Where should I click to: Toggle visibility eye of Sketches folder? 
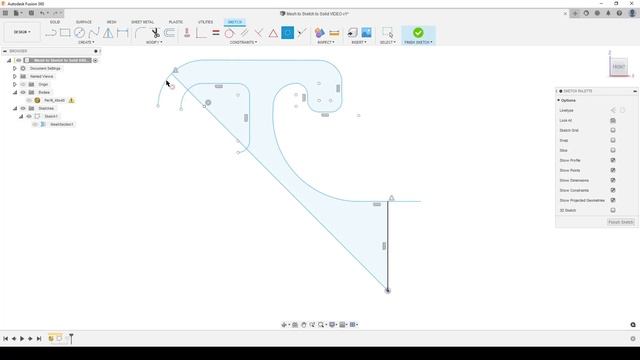[23, 108]
